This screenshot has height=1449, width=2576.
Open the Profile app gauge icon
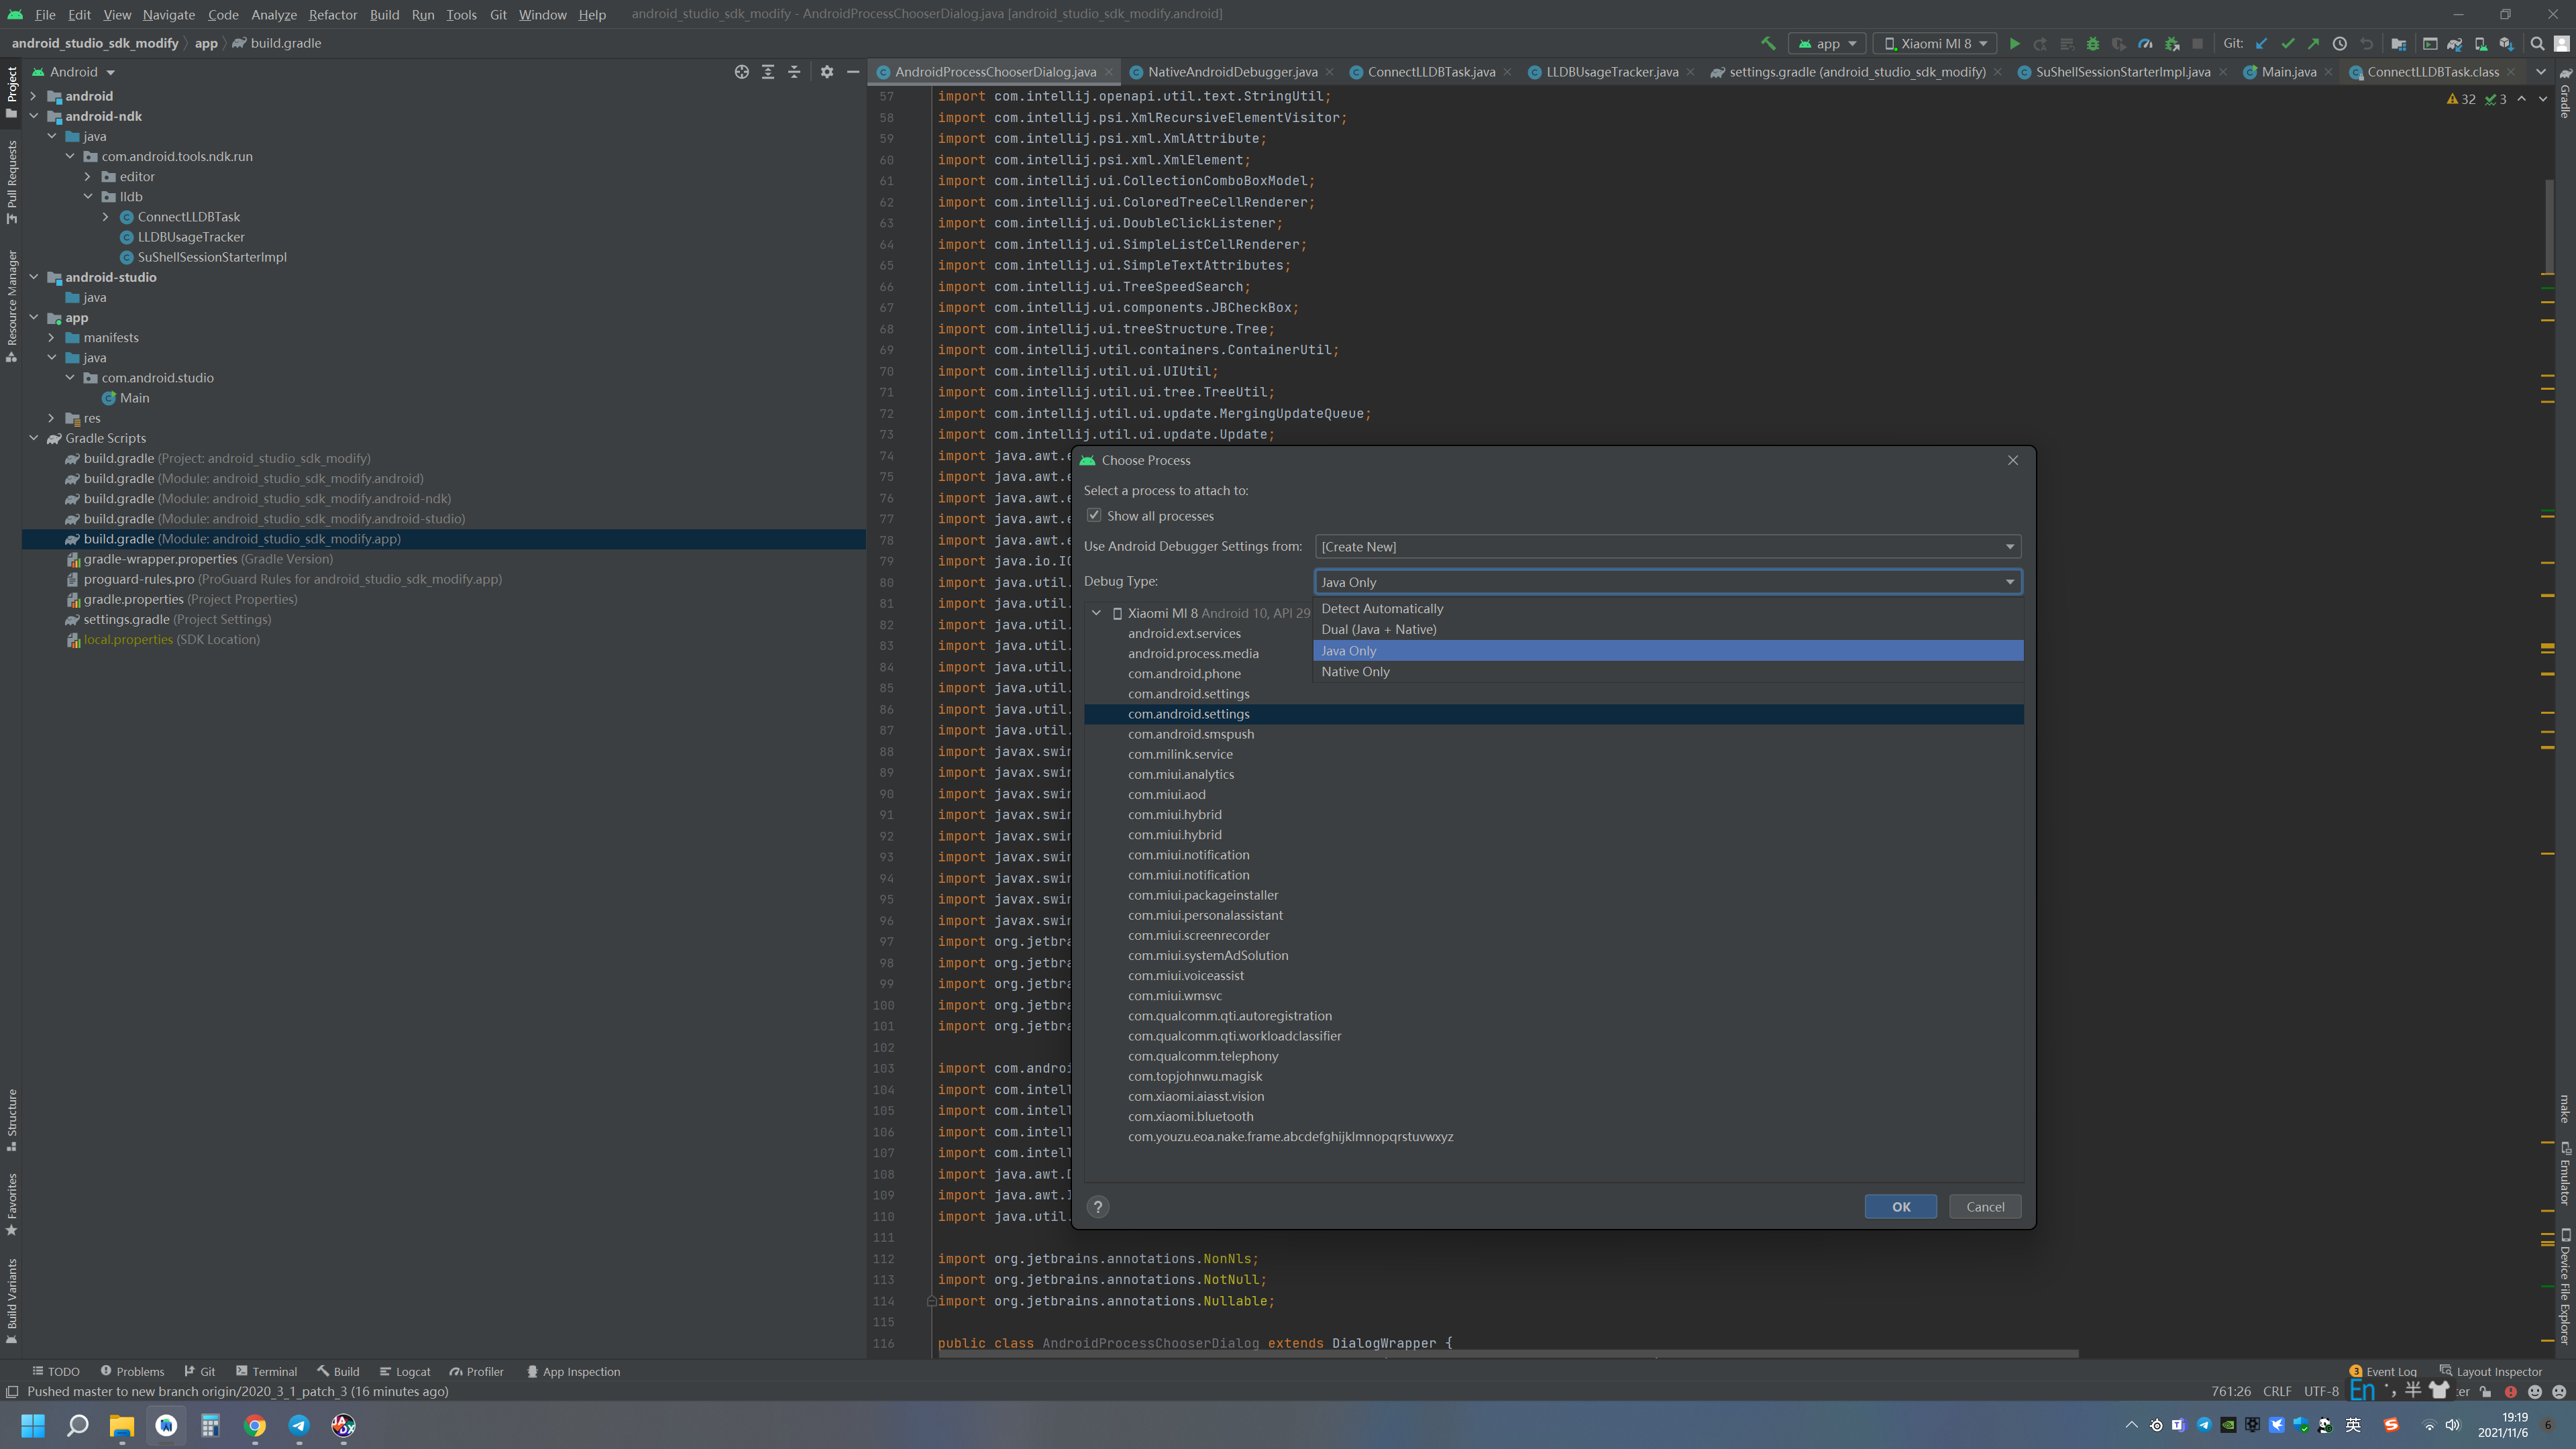(2145, 43)
